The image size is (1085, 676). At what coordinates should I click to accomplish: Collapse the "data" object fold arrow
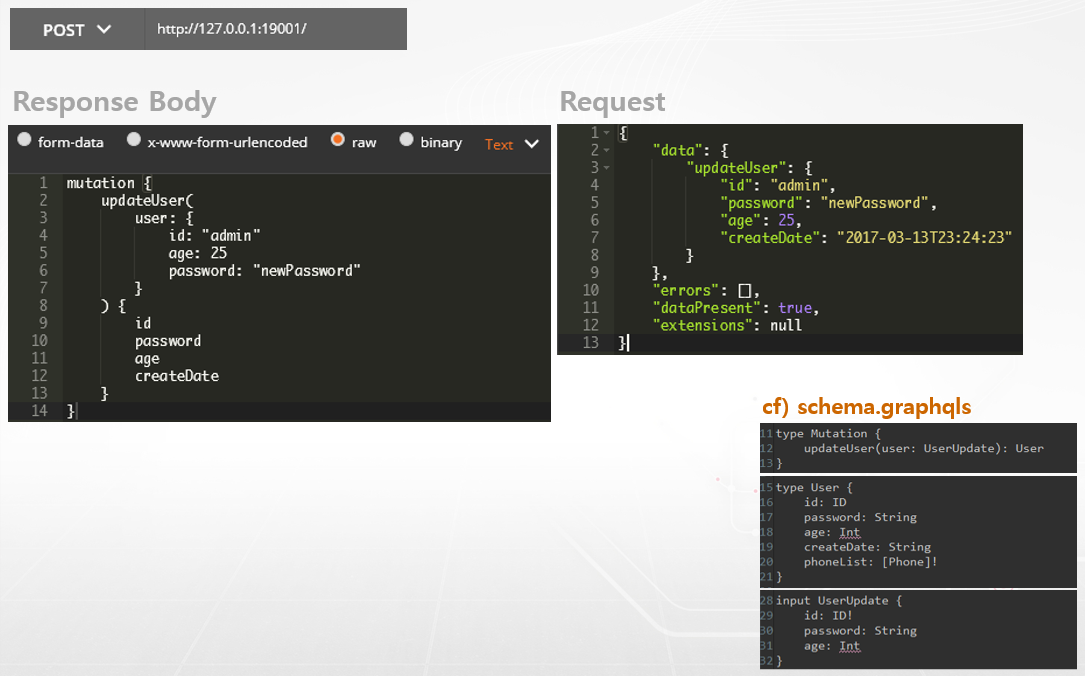[x=606, y=150]
